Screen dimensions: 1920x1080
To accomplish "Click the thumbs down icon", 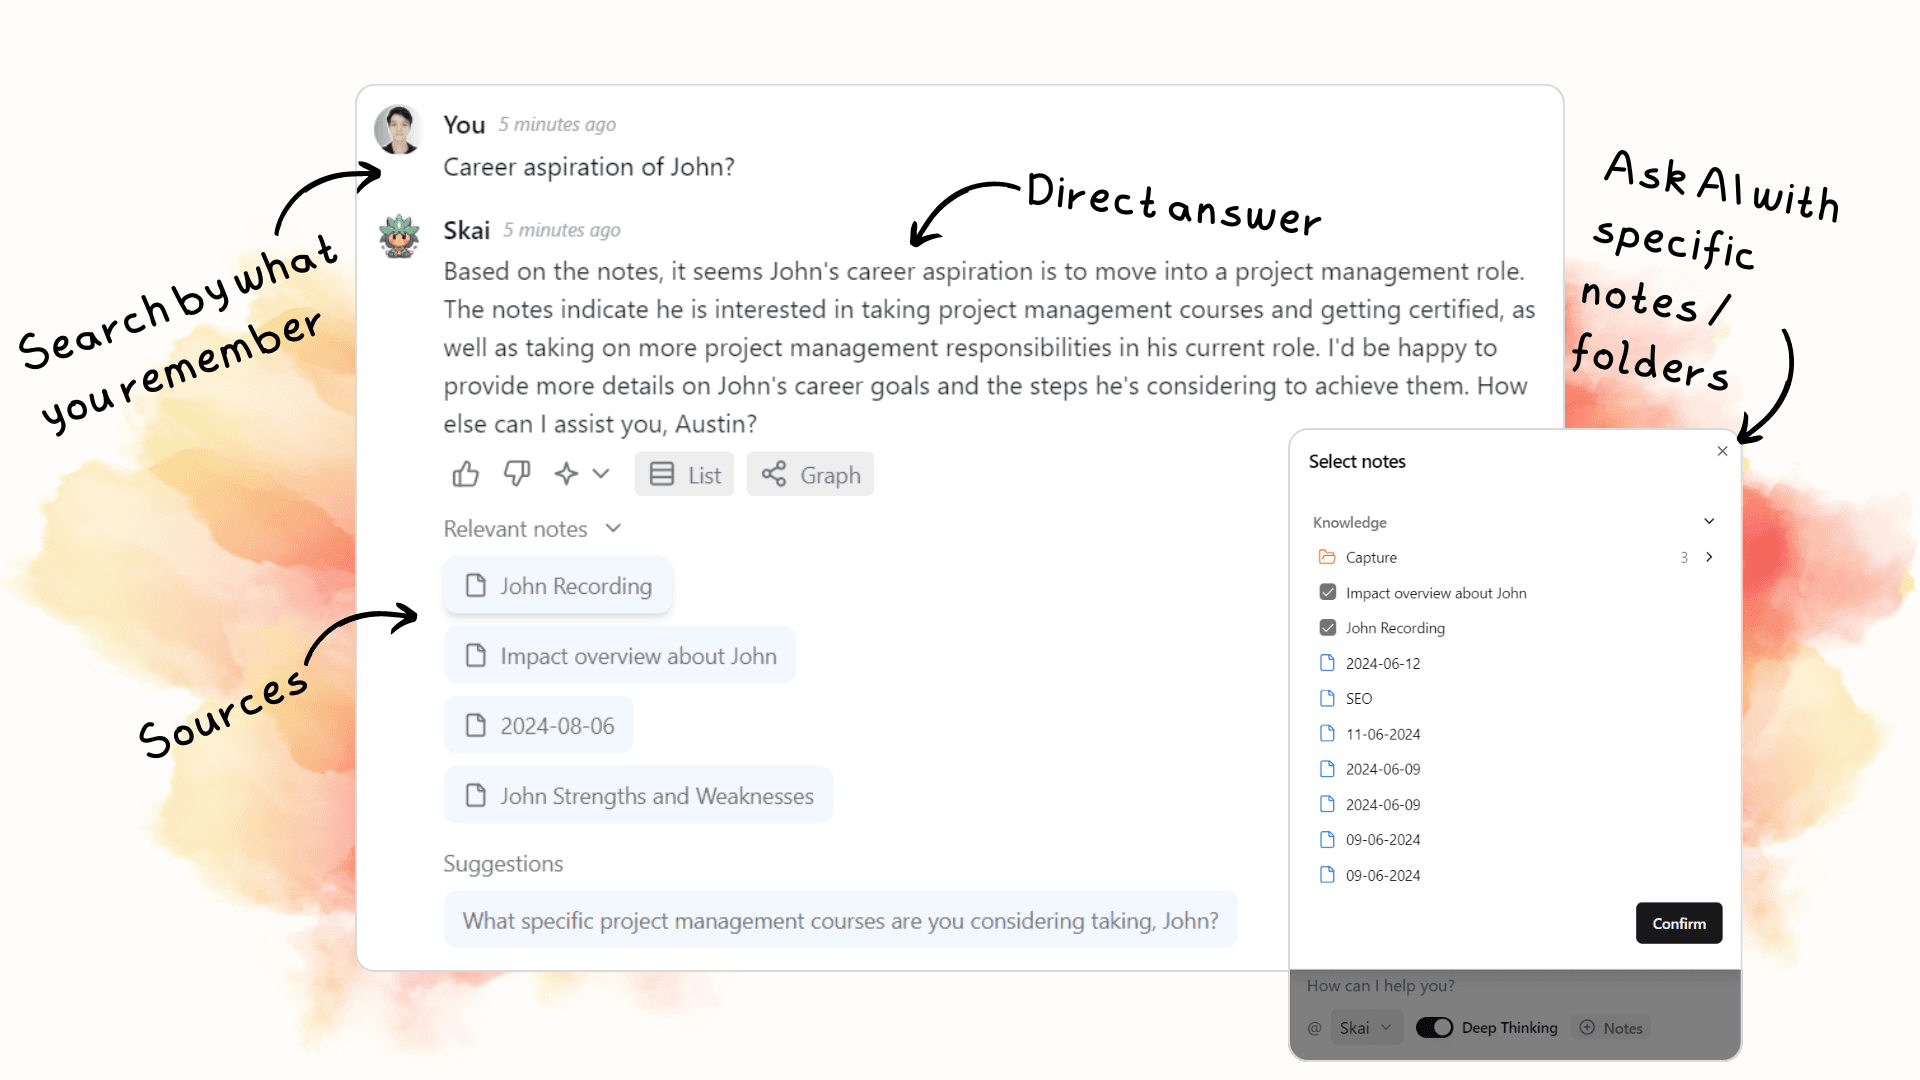I will click(516, 474).
